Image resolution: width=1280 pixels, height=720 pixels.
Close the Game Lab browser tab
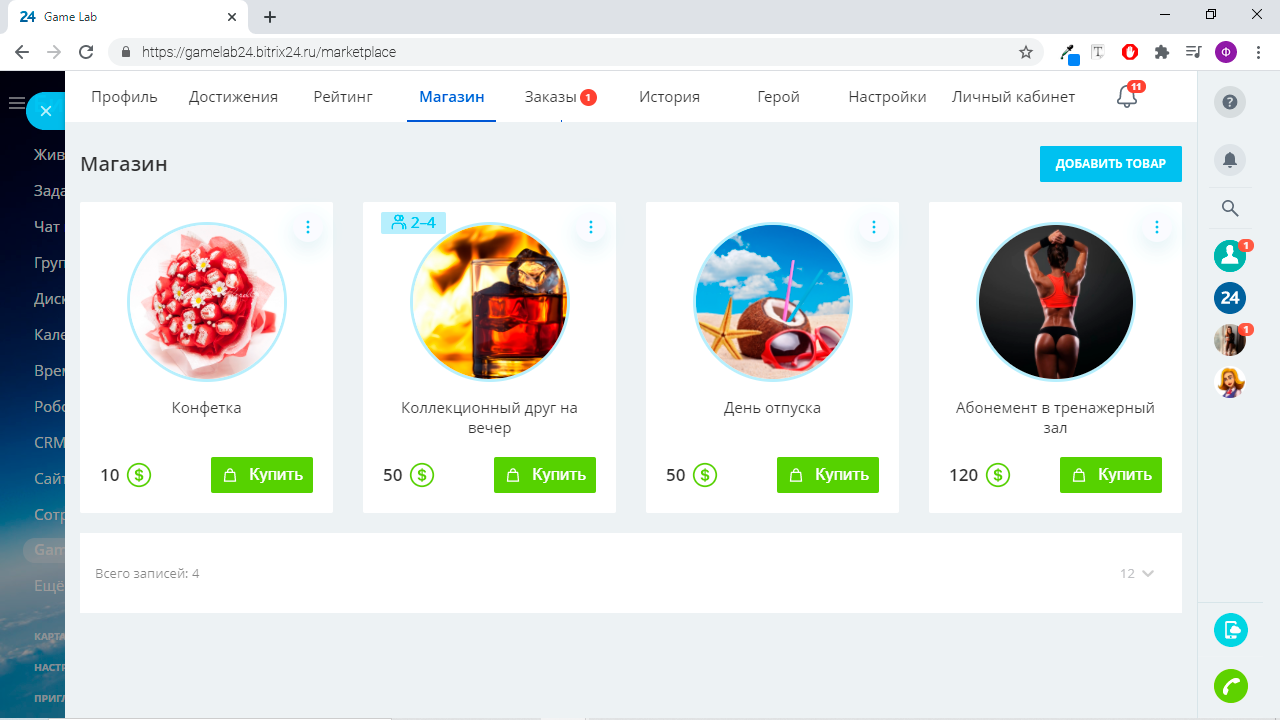point(233,17)
